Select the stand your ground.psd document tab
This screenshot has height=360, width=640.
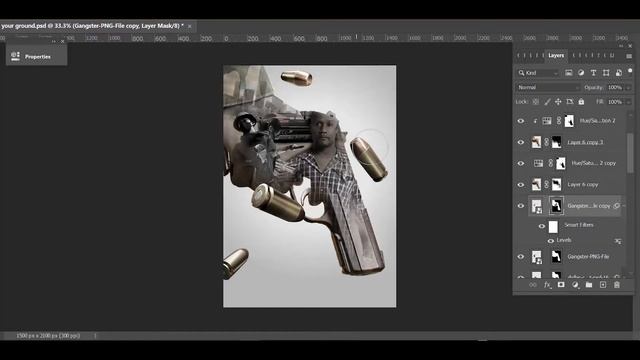pos(92,26)
